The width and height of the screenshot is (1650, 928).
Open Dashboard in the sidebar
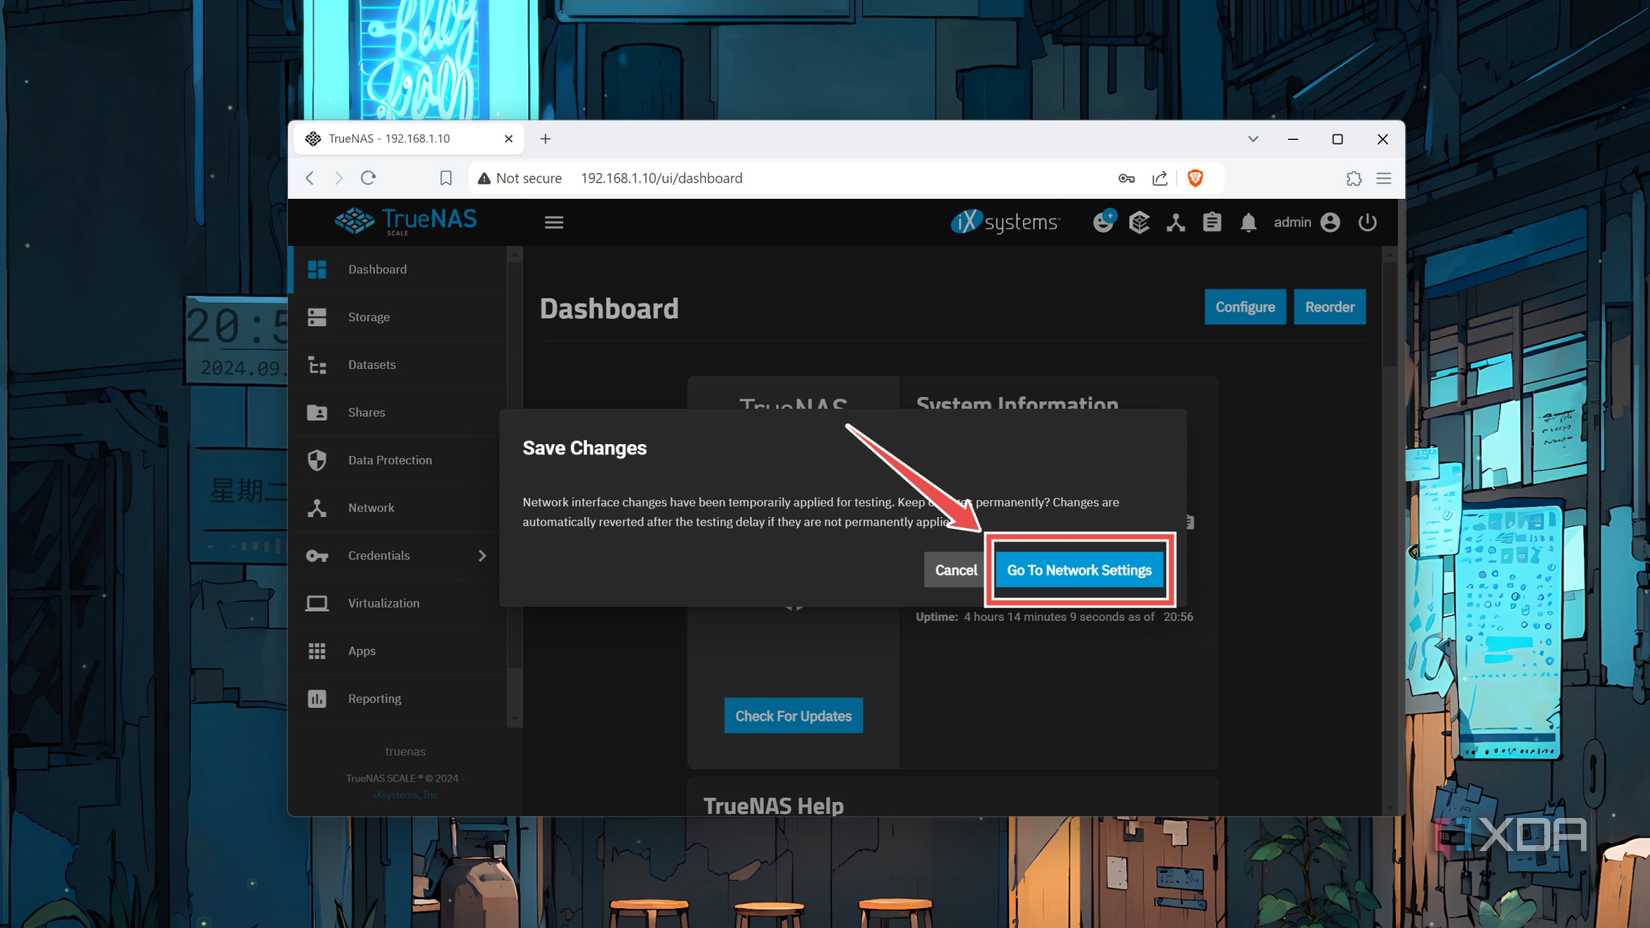[x=400, y=269]
